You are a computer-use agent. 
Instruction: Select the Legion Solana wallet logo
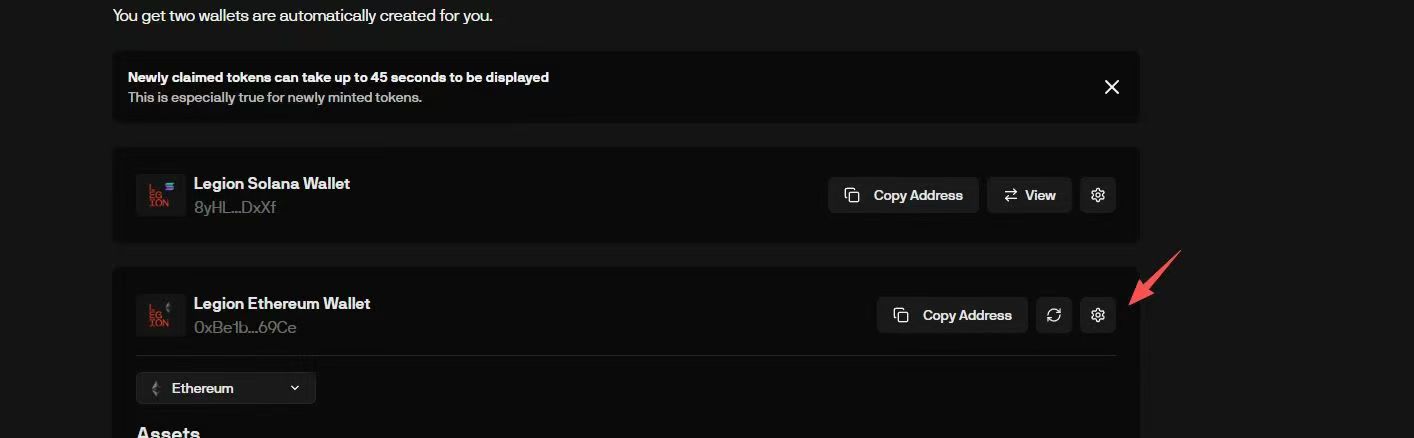160,195
